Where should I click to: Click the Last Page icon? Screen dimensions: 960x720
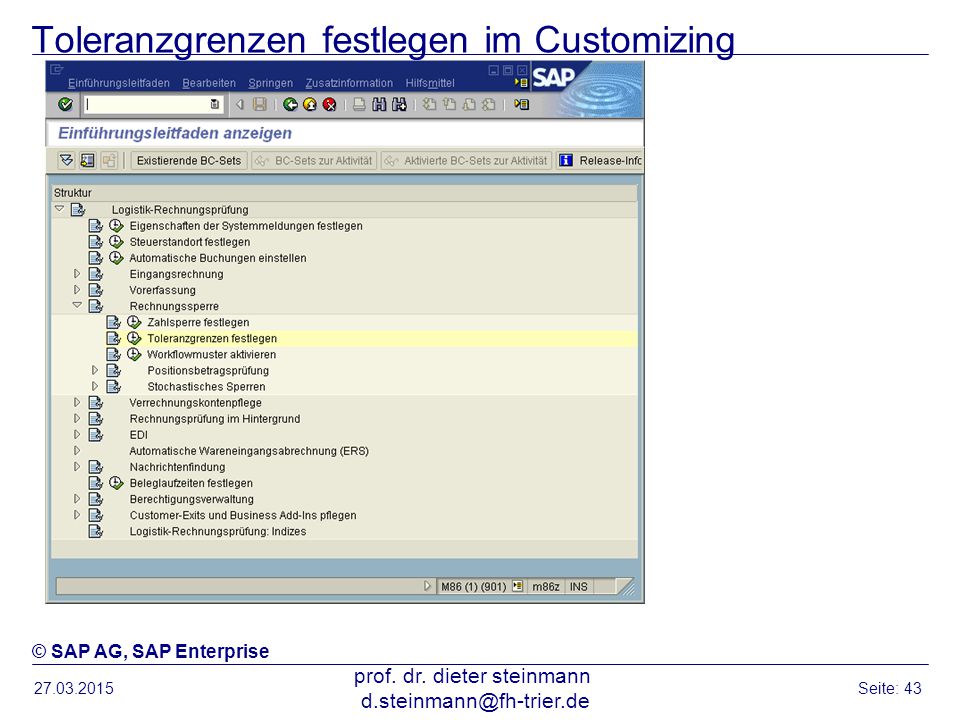489,105
